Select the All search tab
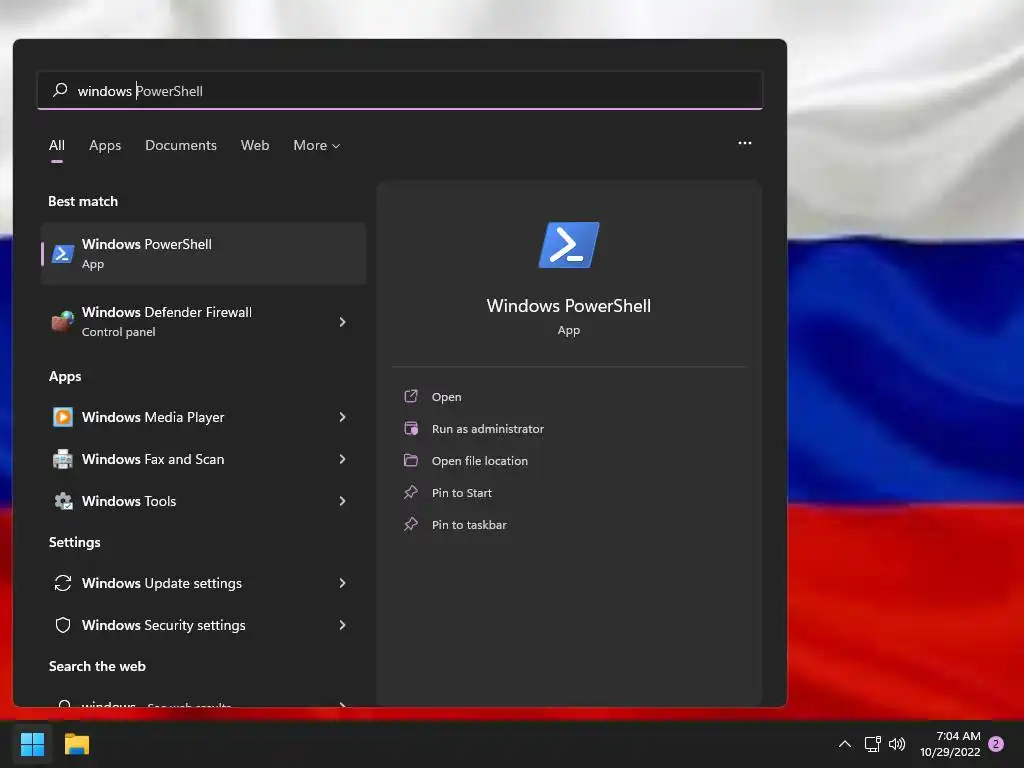 [57, 146]
